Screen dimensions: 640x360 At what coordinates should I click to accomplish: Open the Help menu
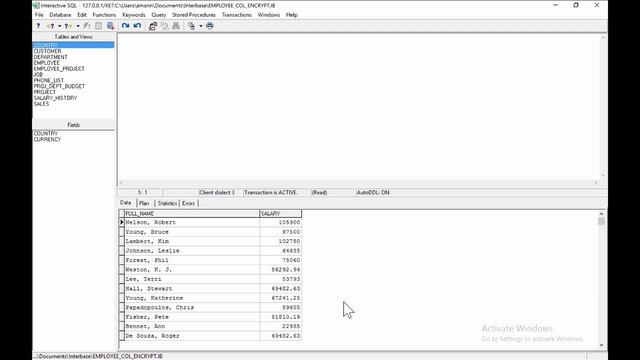coord(291,15)
